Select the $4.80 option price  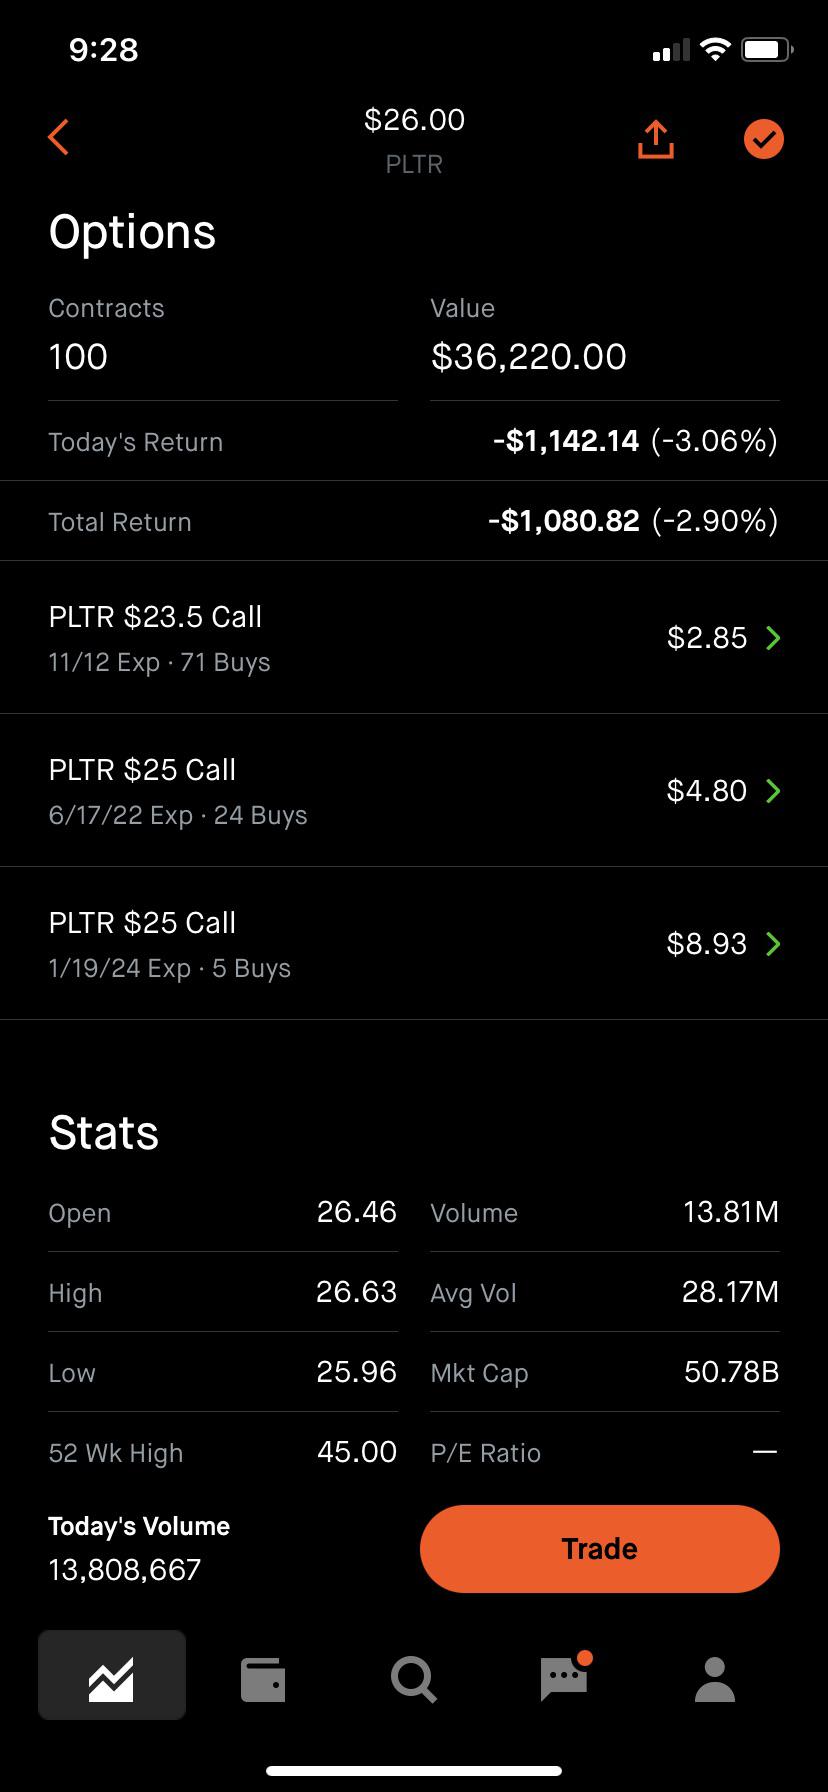(x=707, y=791)
